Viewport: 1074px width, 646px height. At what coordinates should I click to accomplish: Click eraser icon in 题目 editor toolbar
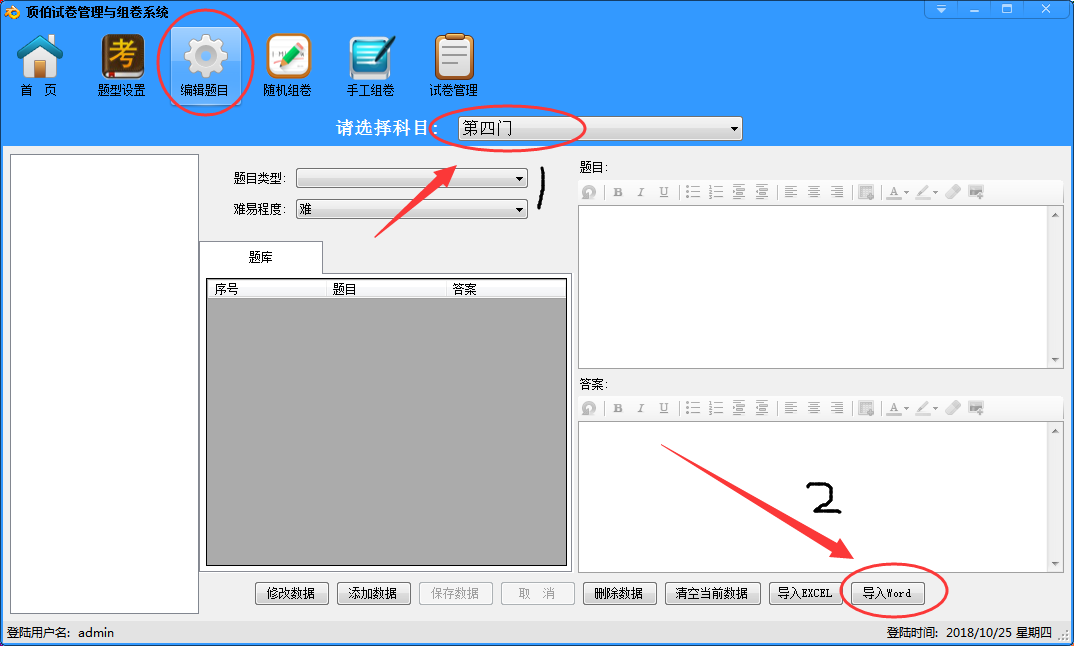point(952,192)
